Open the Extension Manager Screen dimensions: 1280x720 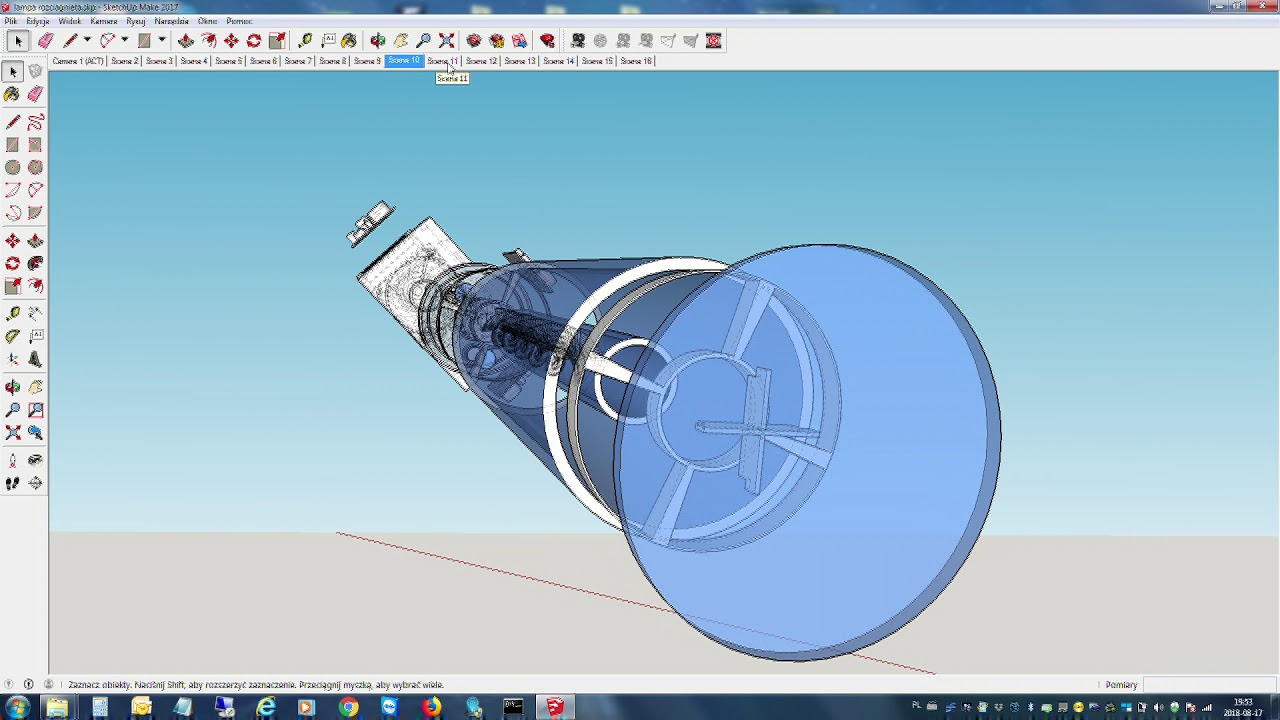pos(547,41)
